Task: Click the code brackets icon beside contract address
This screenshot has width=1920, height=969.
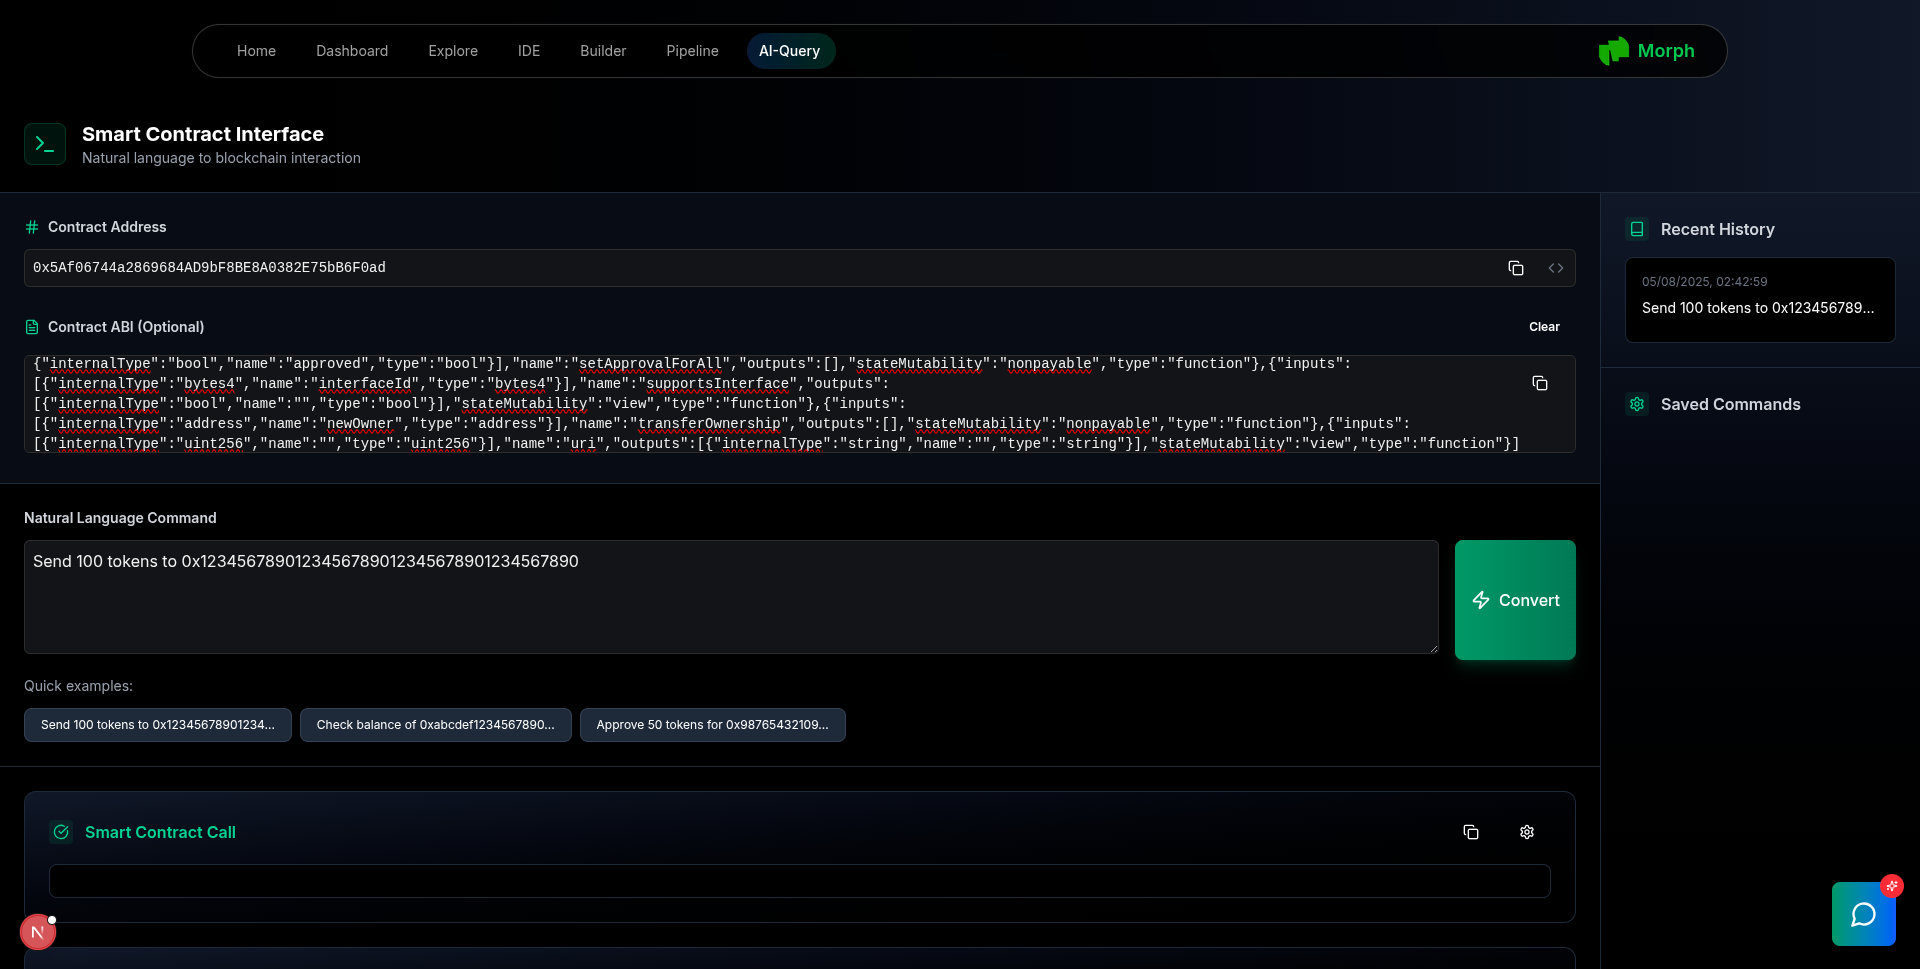Action: pos(1555,267)
